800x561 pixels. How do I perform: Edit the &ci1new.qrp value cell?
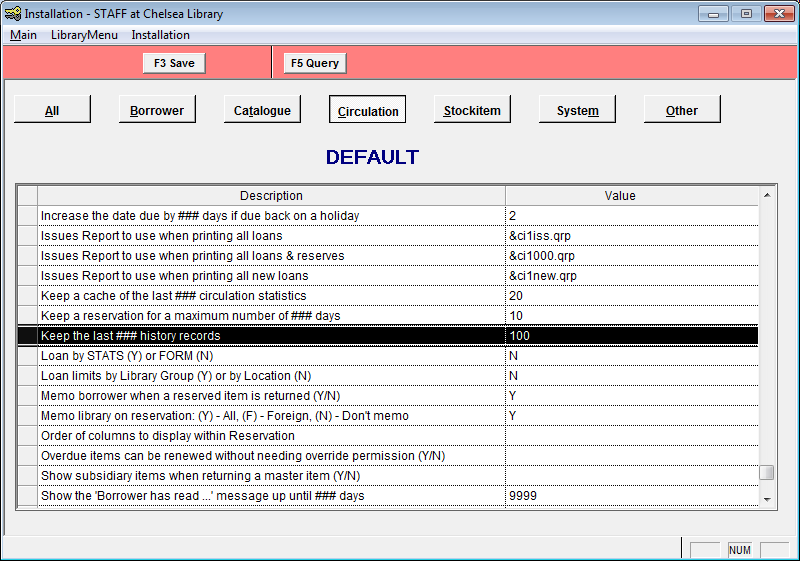point(632,276)
